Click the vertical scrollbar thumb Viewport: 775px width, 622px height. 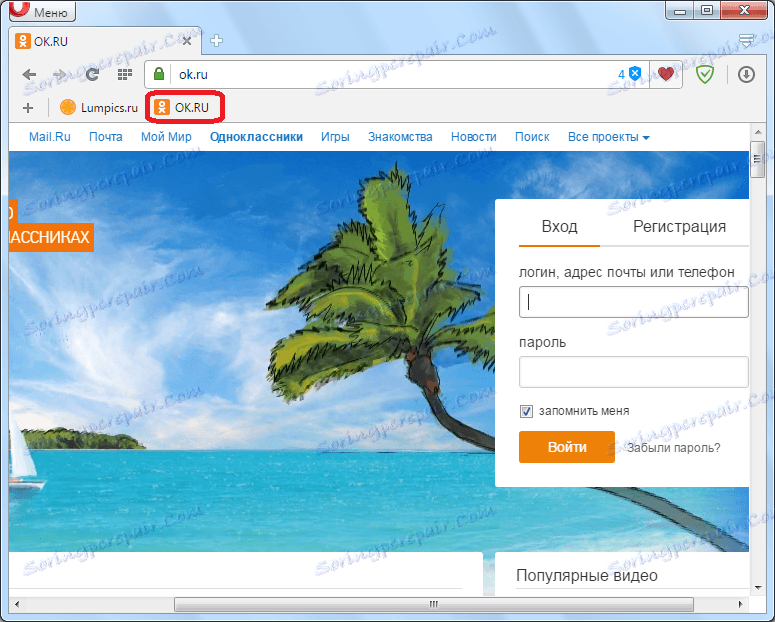tap(758, 159)
